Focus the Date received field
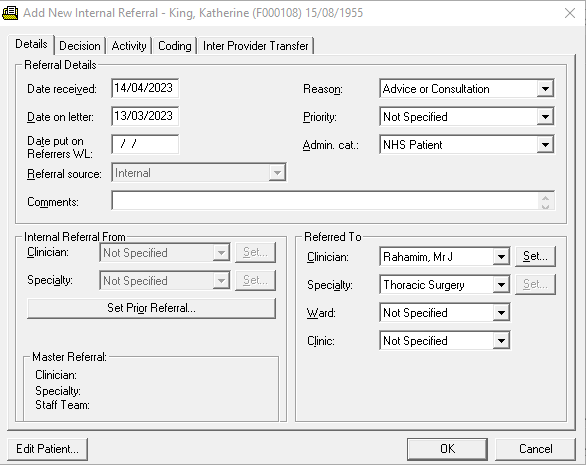Image resolution: width=586 pixels, height=465 pixels. click(145, 88)
